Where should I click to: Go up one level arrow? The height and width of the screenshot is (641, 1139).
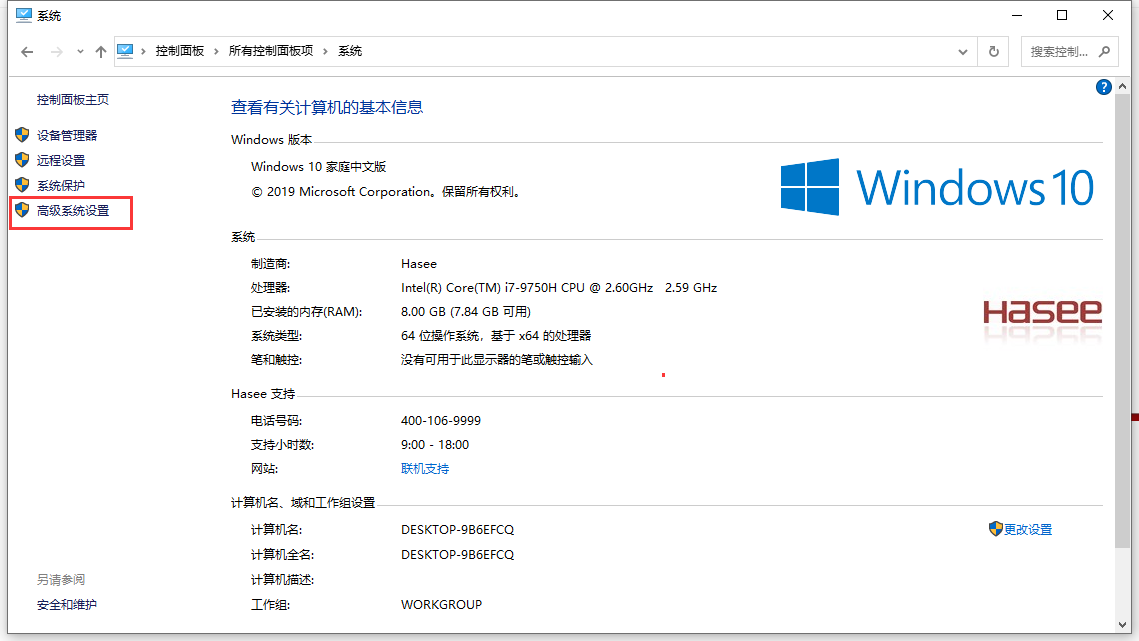click(x=101, y=52)
